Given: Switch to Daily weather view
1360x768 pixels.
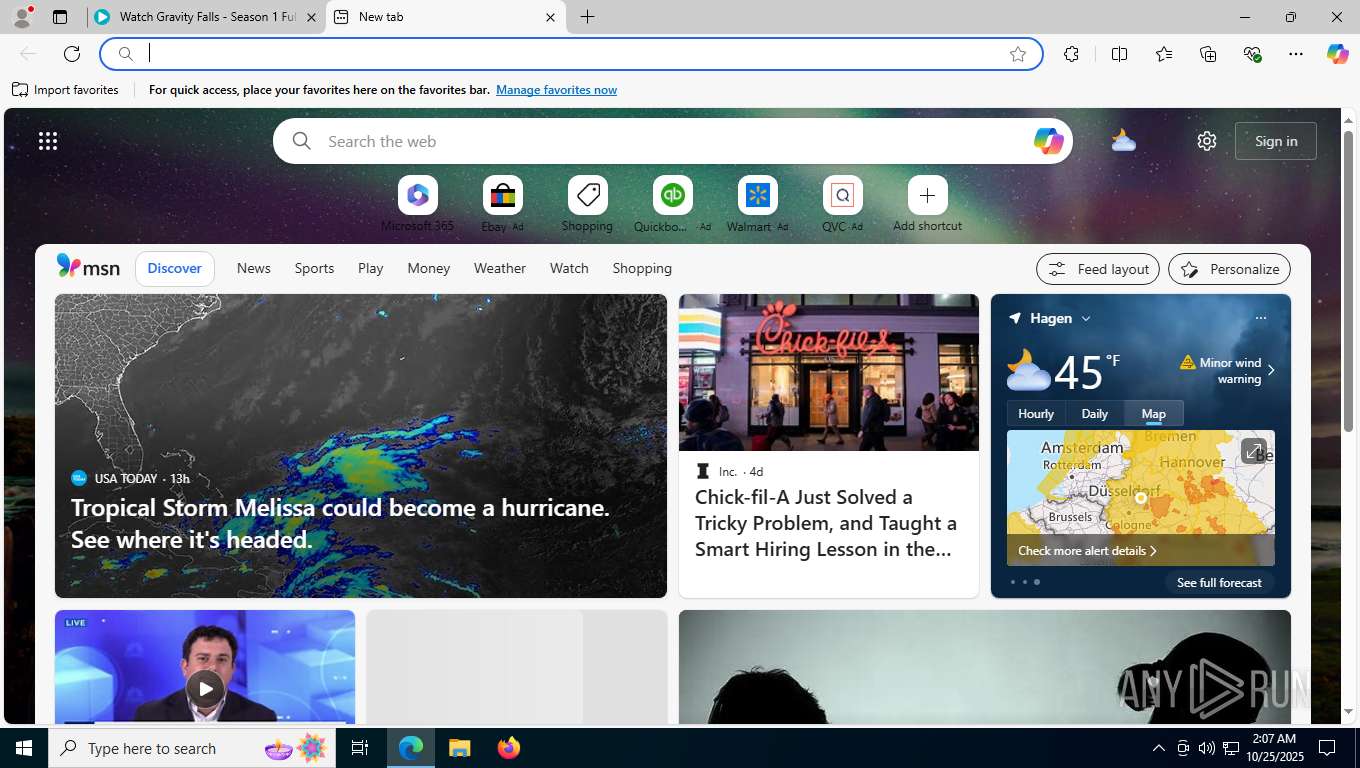Looking at the screenshot, I should (1095, 413).
